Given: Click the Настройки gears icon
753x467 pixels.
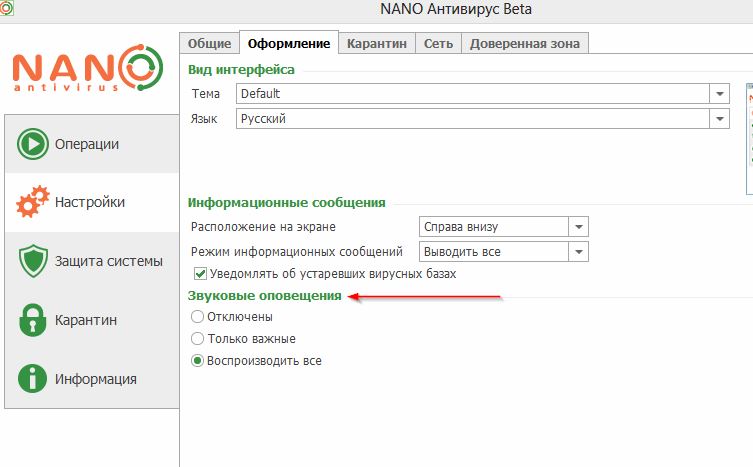Looking at the screenshot, I should pos(33,203).
